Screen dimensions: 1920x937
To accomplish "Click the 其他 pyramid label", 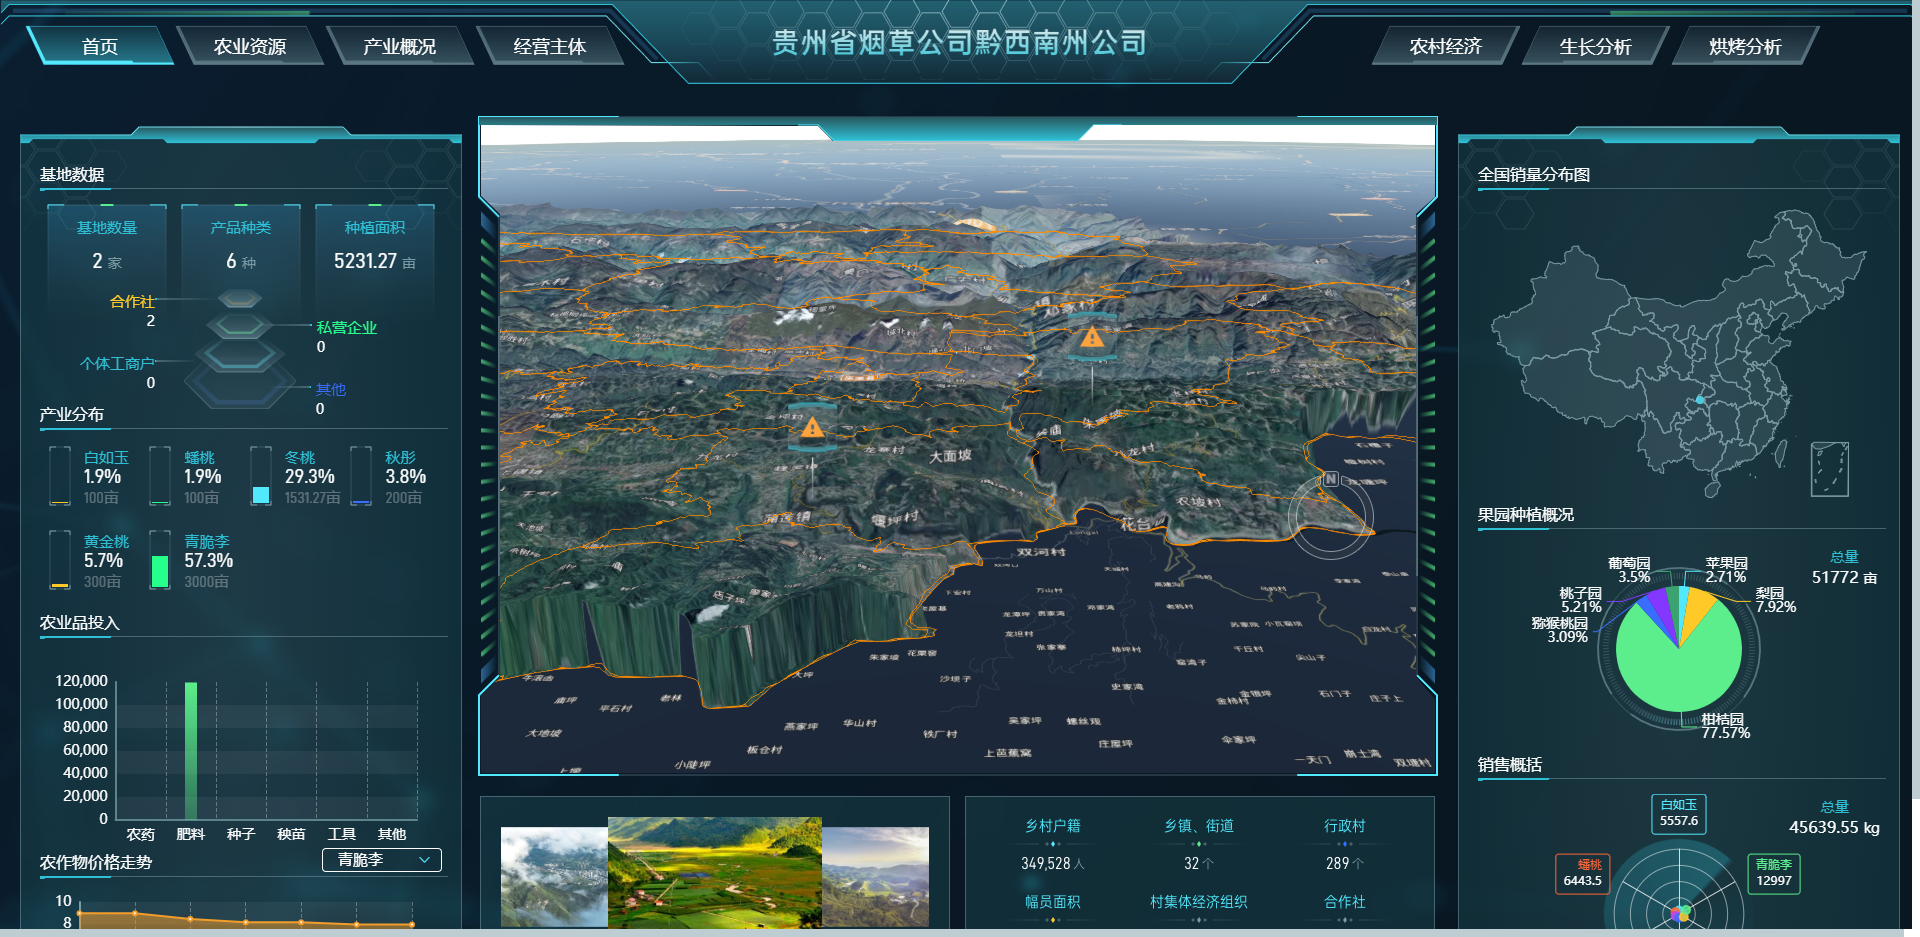I will [x=331, y=389].
